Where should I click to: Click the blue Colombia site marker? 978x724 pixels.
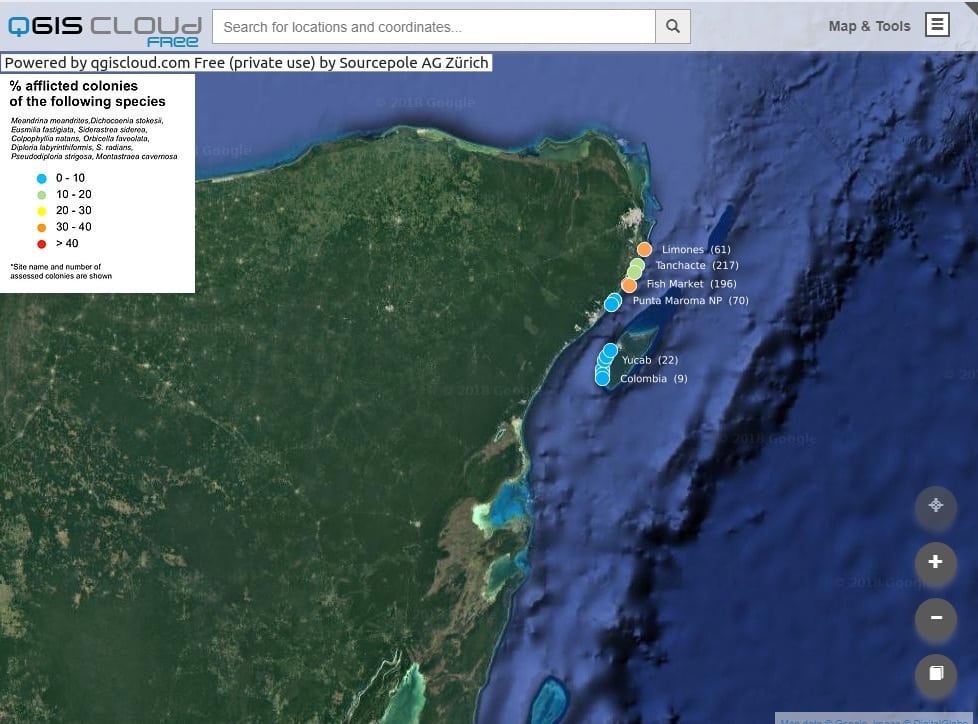click(x=602, y=378)
